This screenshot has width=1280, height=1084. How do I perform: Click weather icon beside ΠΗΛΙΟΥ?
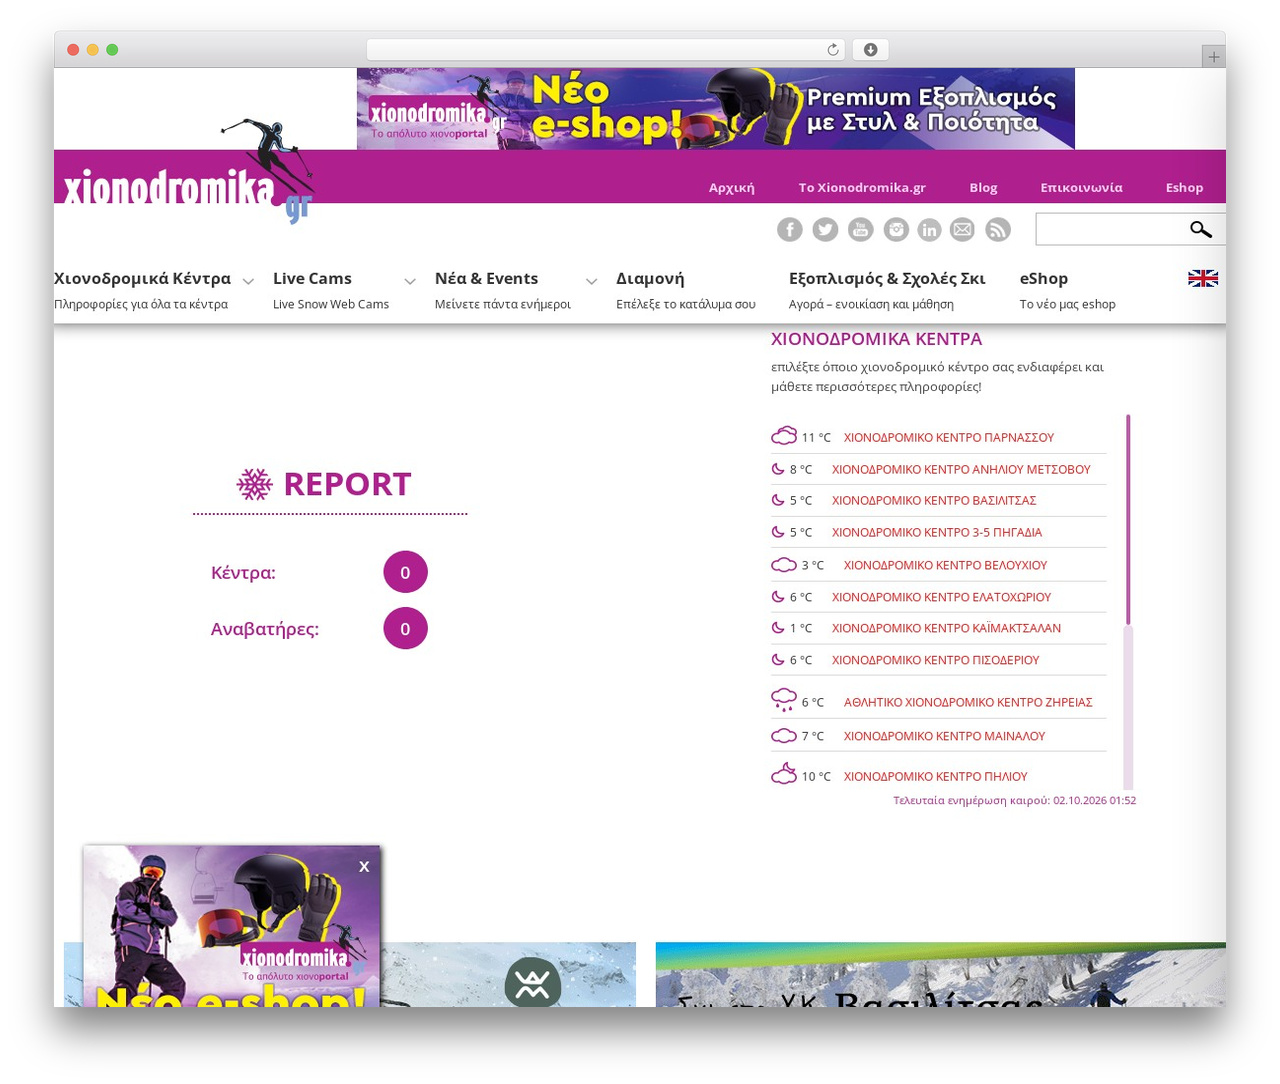coord(784,774)
